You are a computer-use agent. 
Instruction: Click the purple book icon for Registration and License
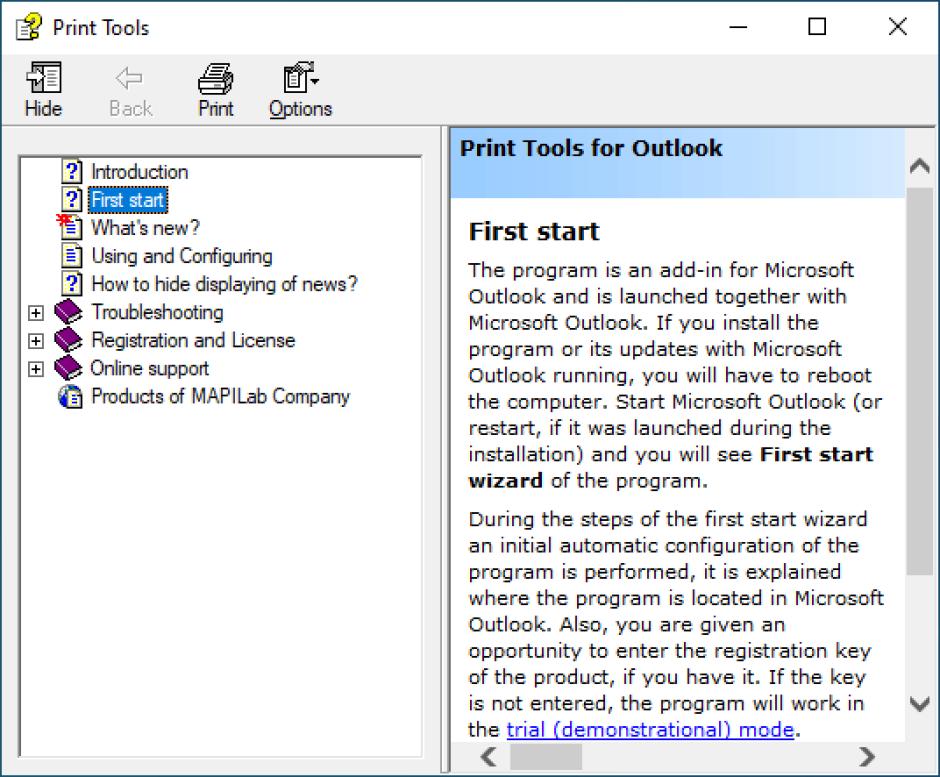[68, 340]
